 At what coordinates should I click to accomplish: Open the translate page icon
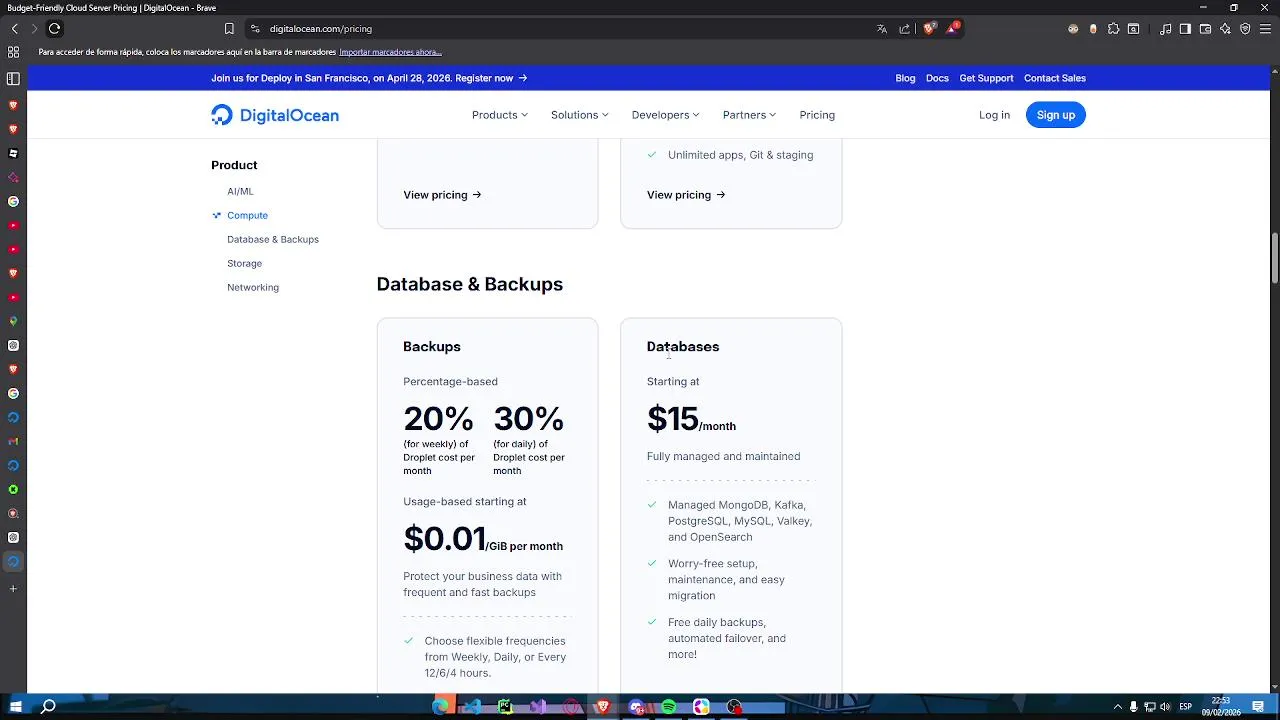tap(882, 29)
